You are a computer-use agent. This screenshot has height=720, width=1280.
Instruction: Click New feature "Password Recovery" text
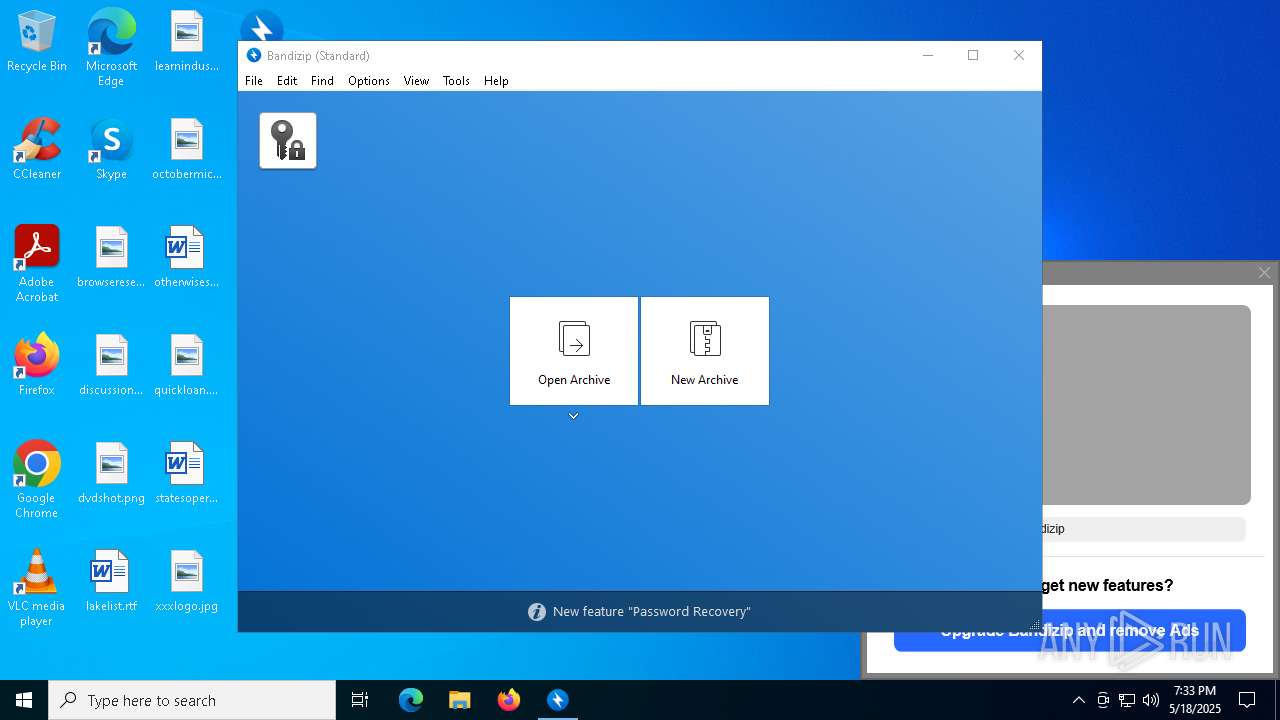click(651, 612)
